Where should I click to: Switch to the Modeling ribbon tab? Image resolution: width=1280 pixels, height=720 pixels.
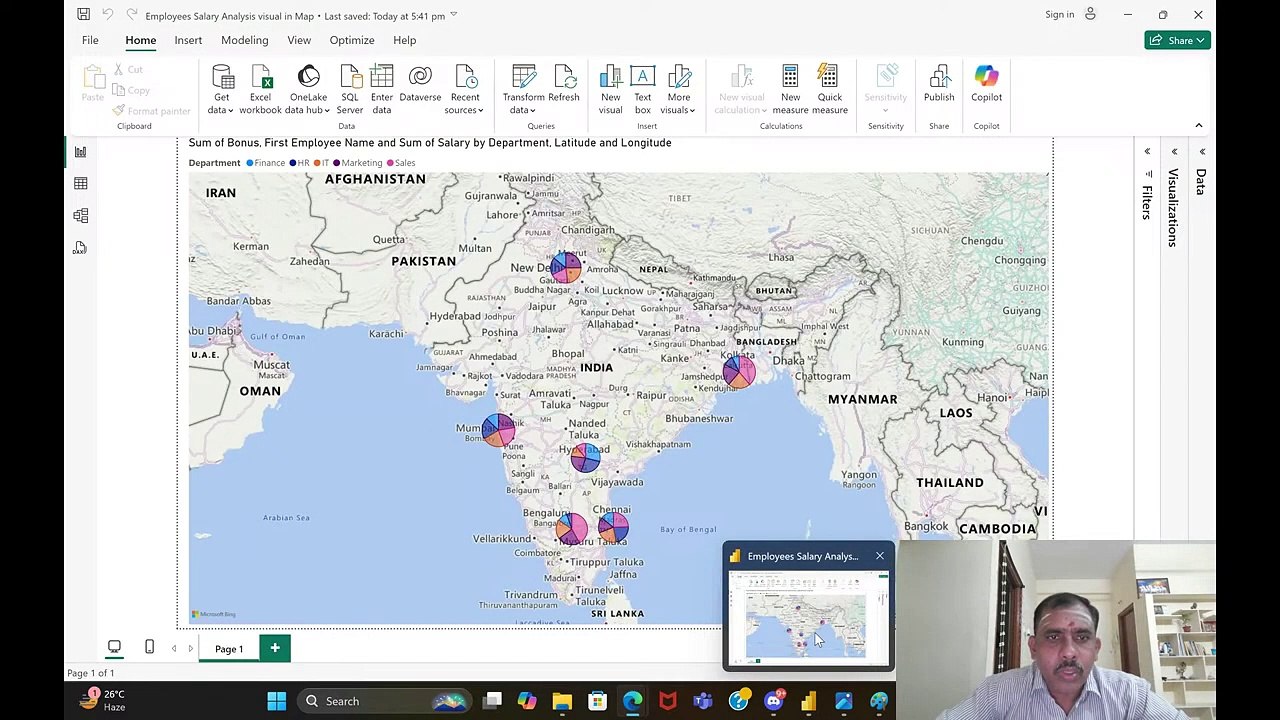[244, 40]
